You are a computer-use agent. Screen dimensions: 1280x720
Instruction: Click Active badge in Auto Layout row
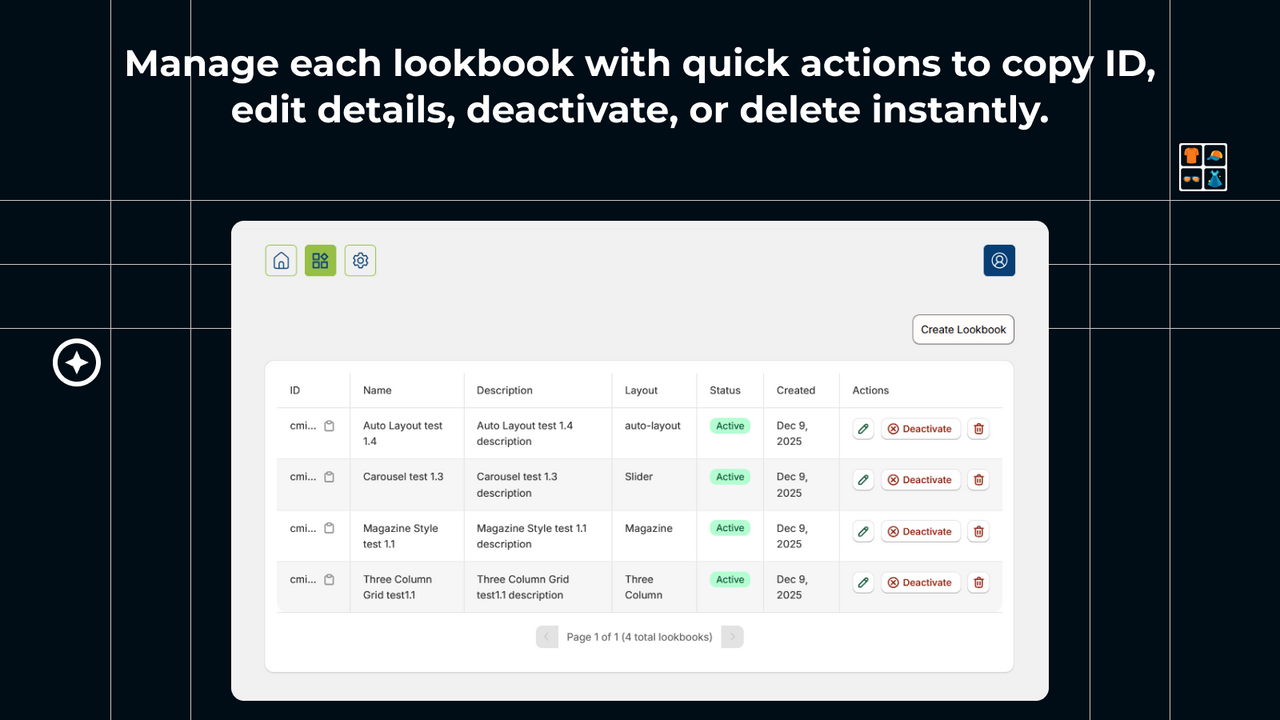click(x=730, y=426)
